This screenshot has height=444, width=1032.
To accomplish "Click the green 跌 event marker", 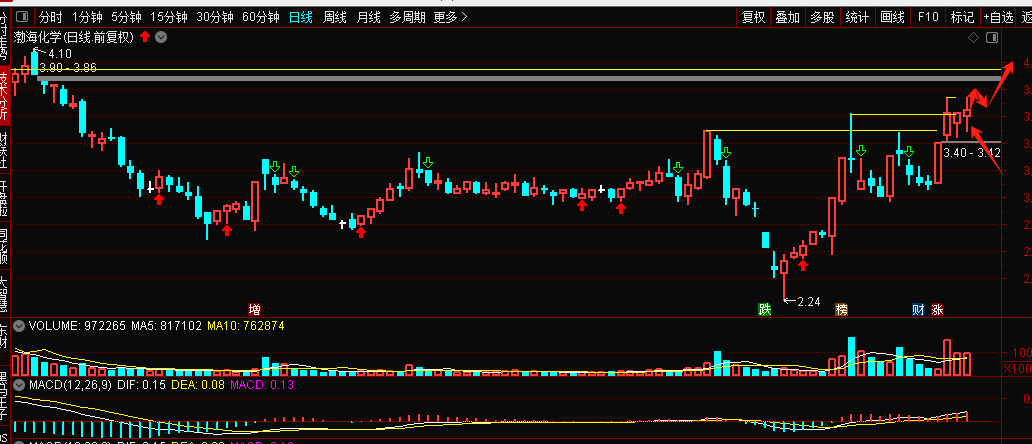I will (764, 309).
